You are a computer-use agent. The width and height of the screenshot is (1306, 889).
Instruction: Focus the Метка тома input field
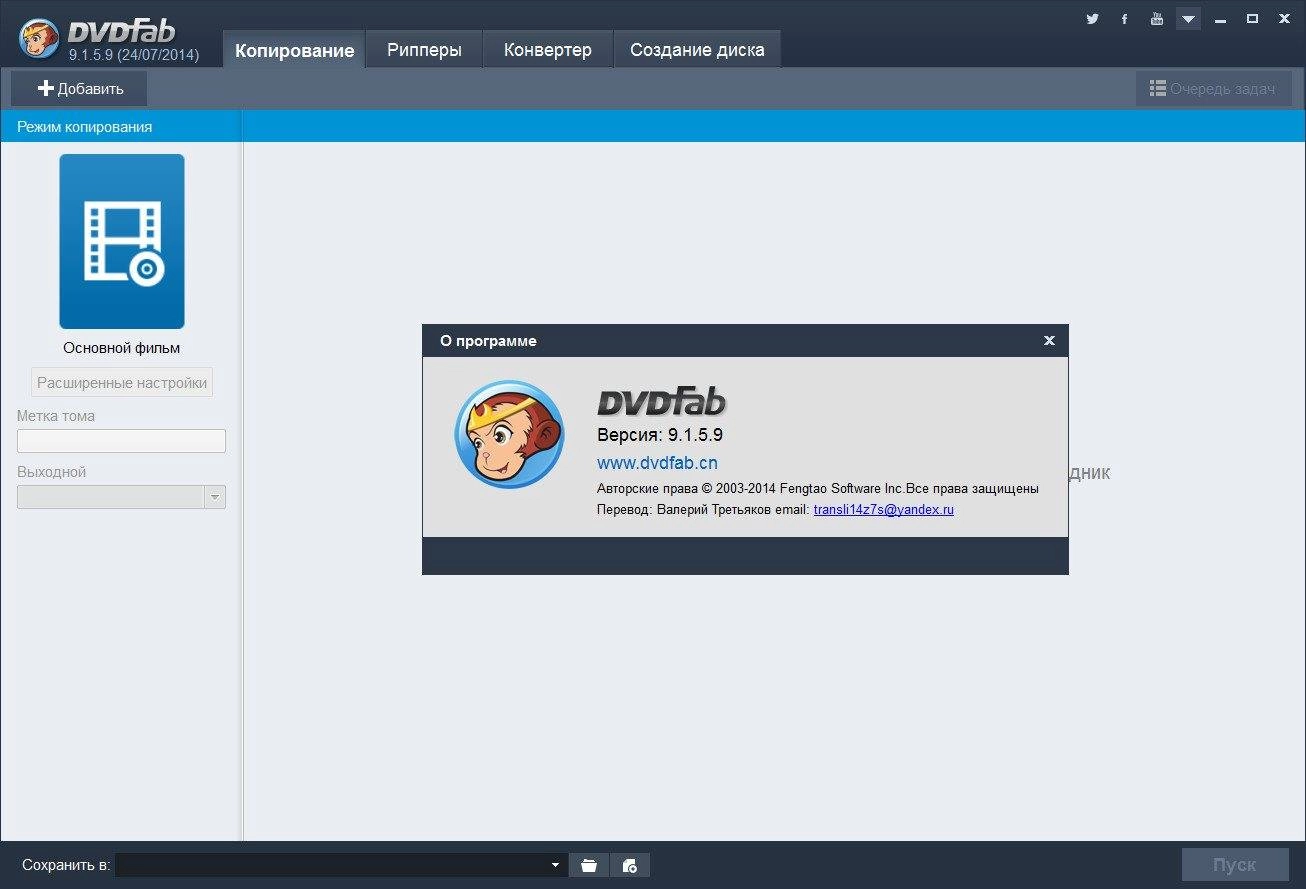tap(121, 441)
